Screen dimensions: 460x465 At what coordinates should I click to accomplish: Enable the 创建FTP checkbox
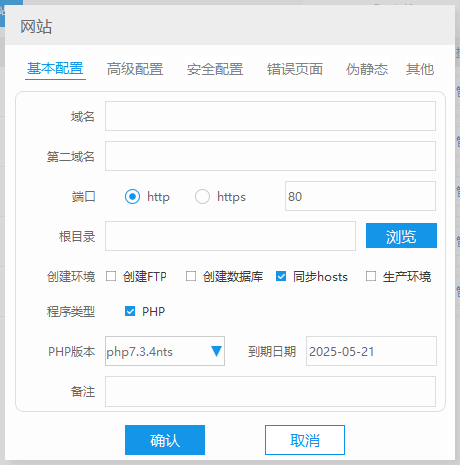[111, 276]
